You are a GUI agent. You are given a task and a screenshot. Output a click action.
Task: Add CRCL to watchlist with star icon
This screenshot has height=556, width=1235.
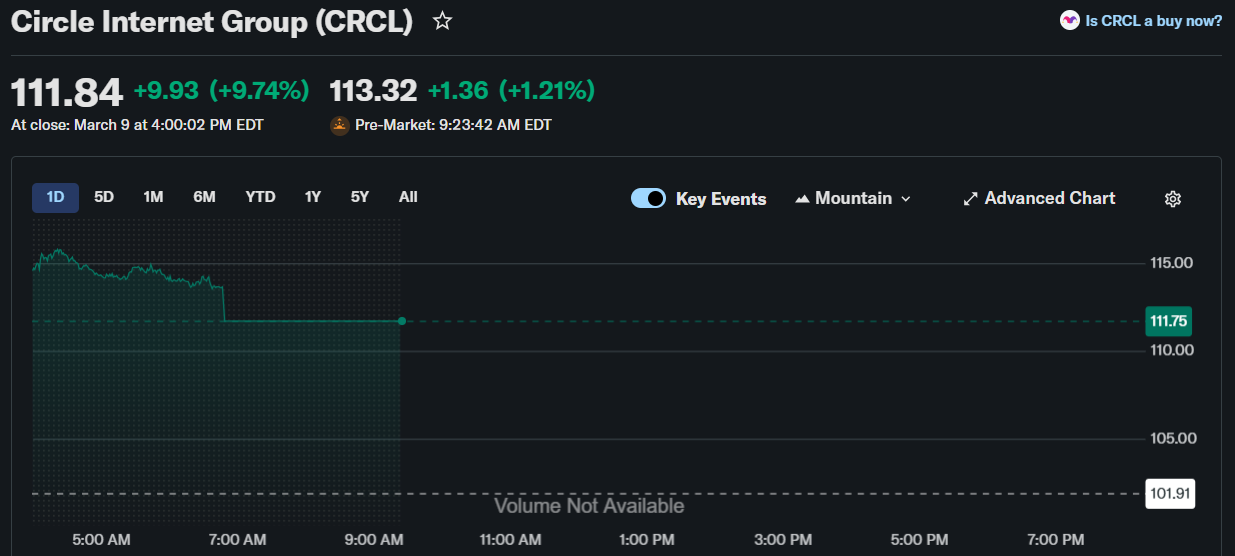(x=442, y=21)
